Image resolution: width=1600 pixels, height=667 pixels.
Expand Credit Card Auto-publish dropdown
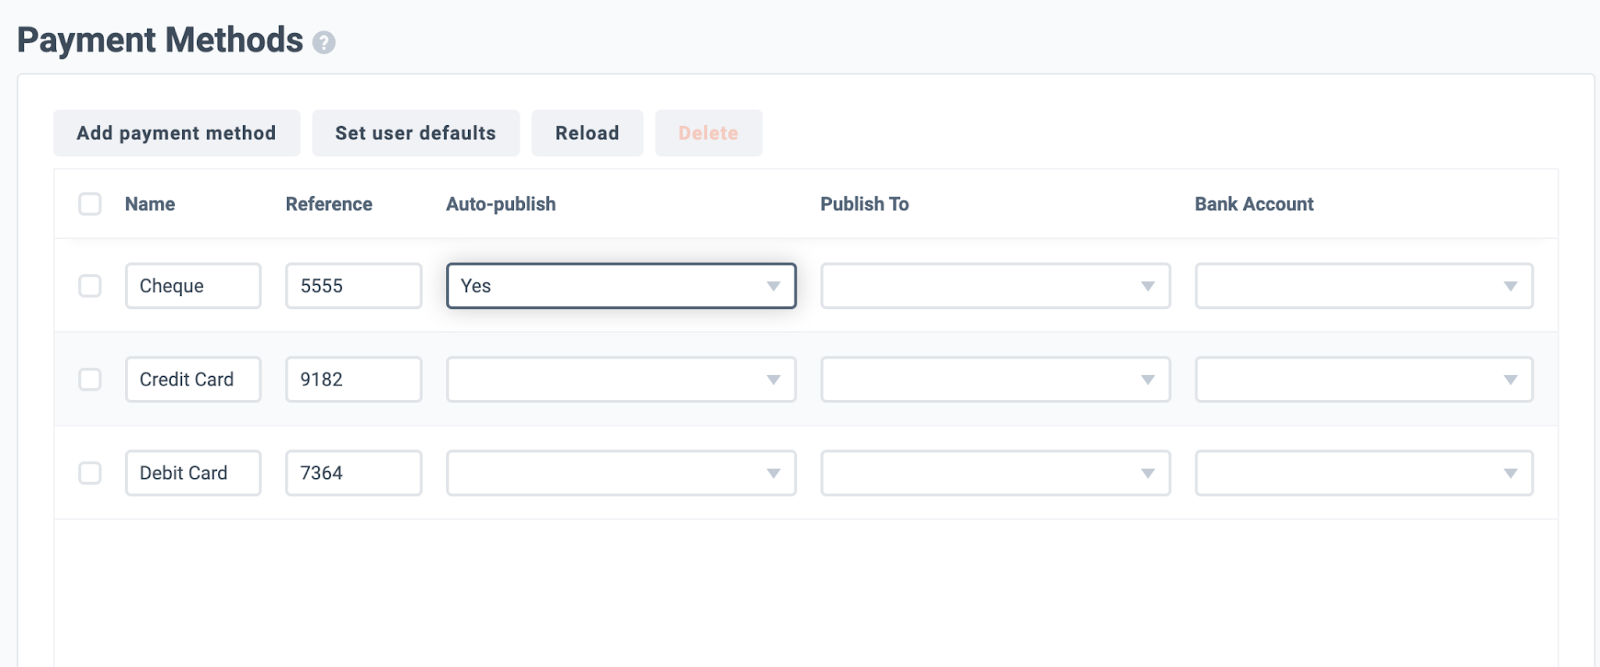621,380
